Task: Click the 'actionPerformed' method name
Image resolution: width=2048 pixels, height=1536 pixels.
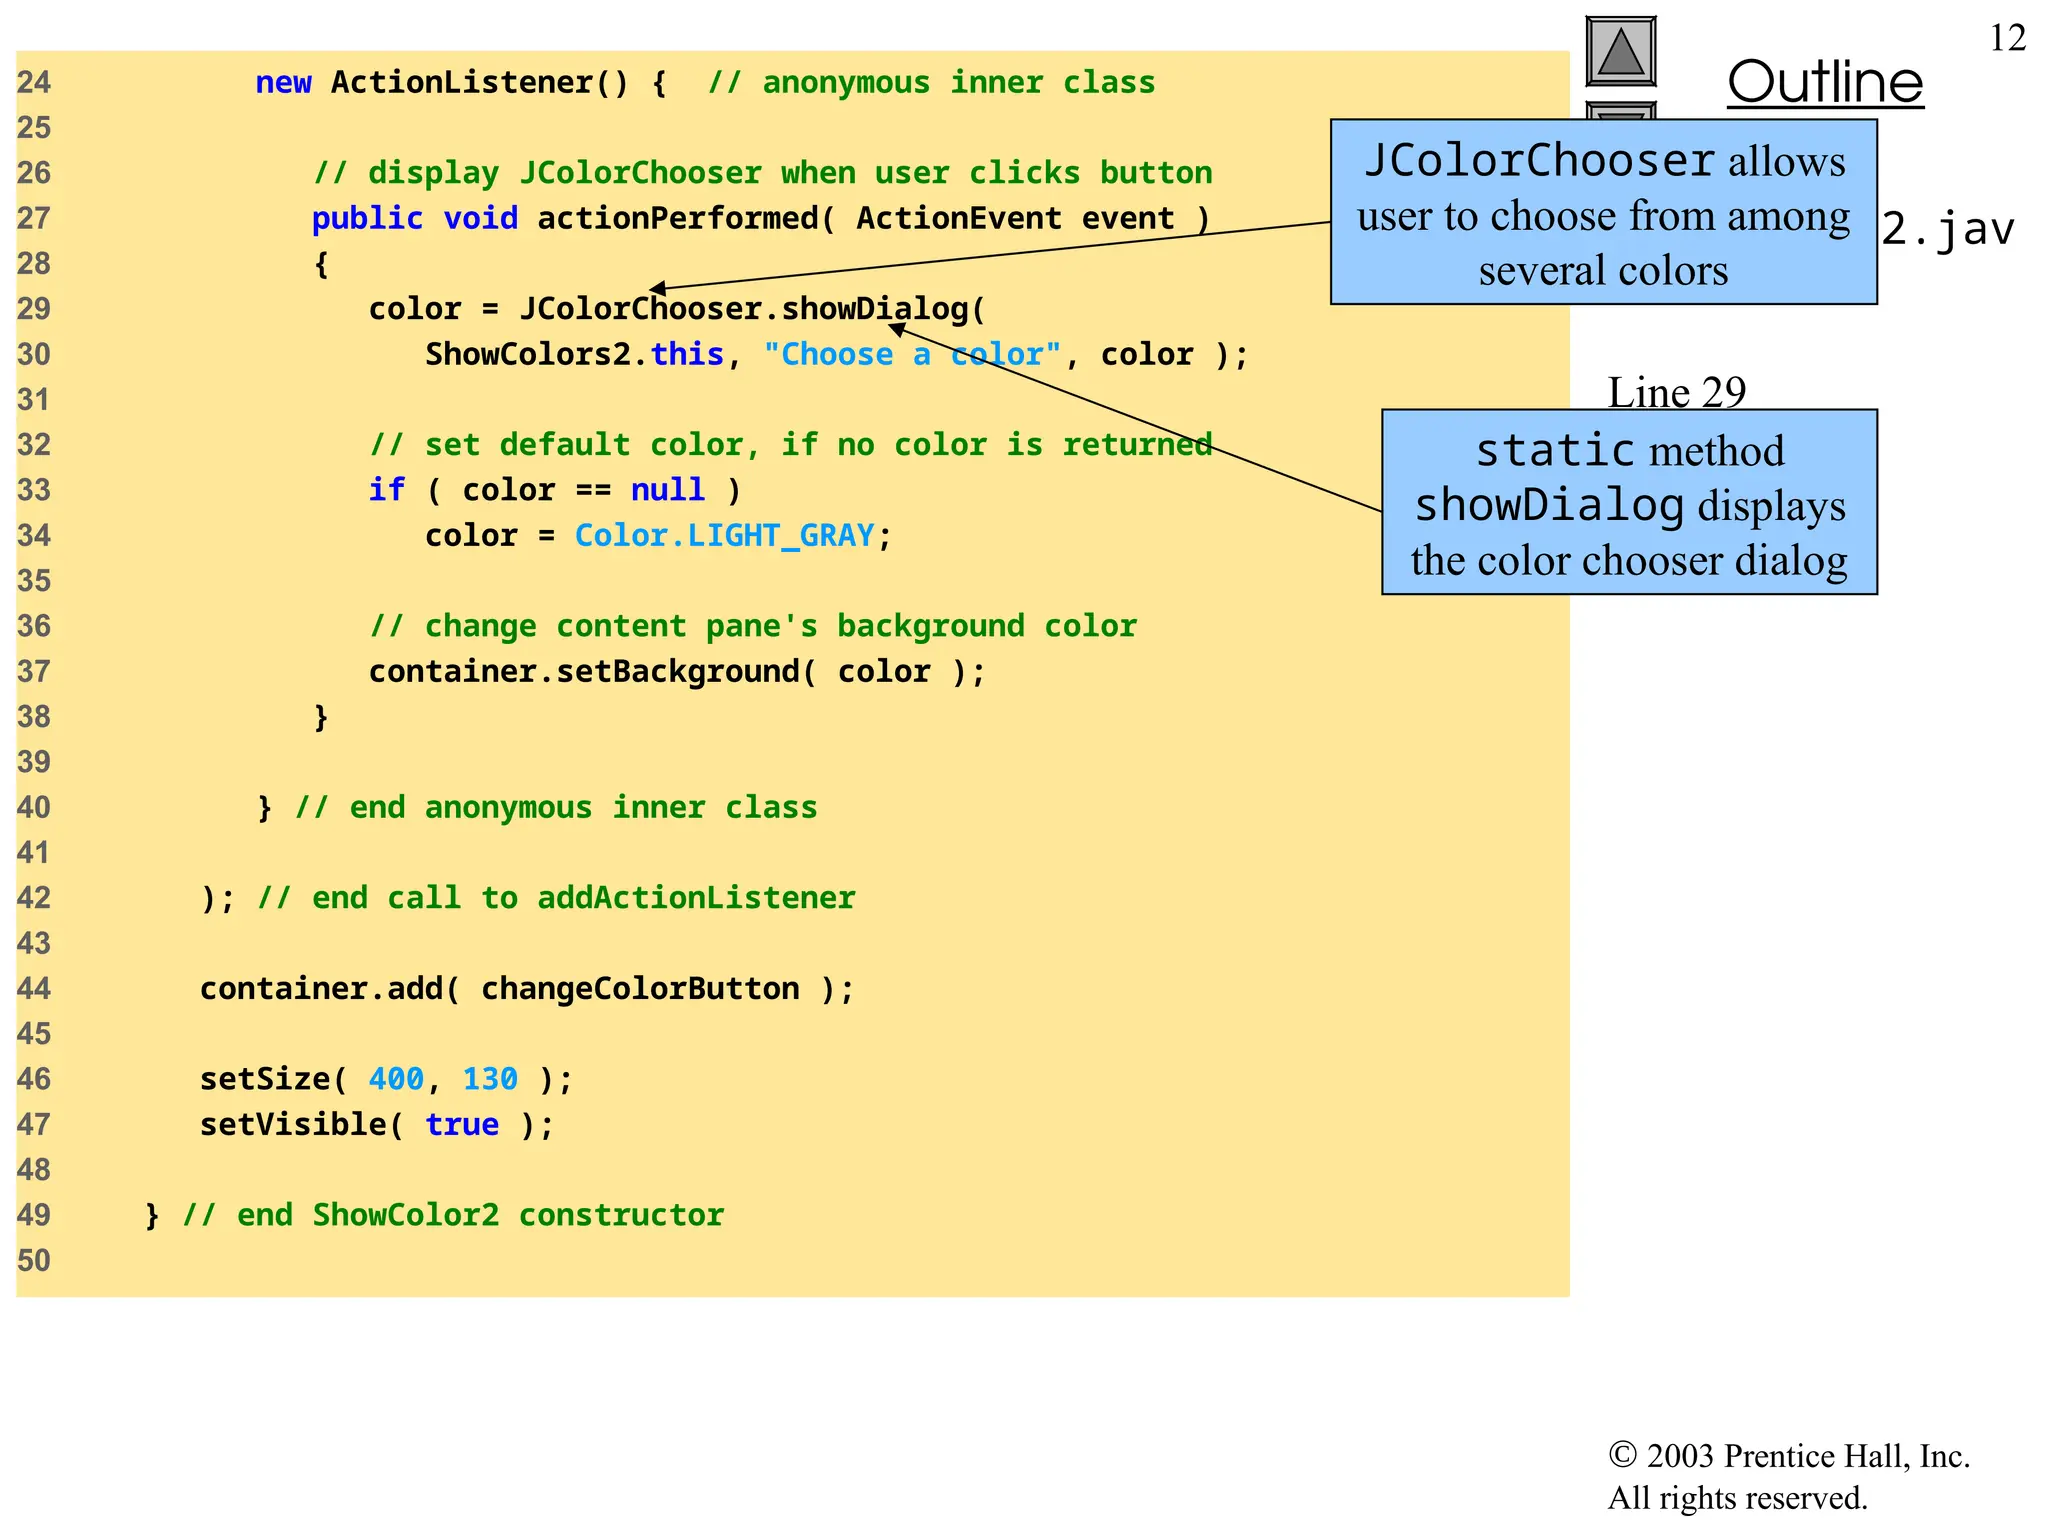Action: click(678, 219)
